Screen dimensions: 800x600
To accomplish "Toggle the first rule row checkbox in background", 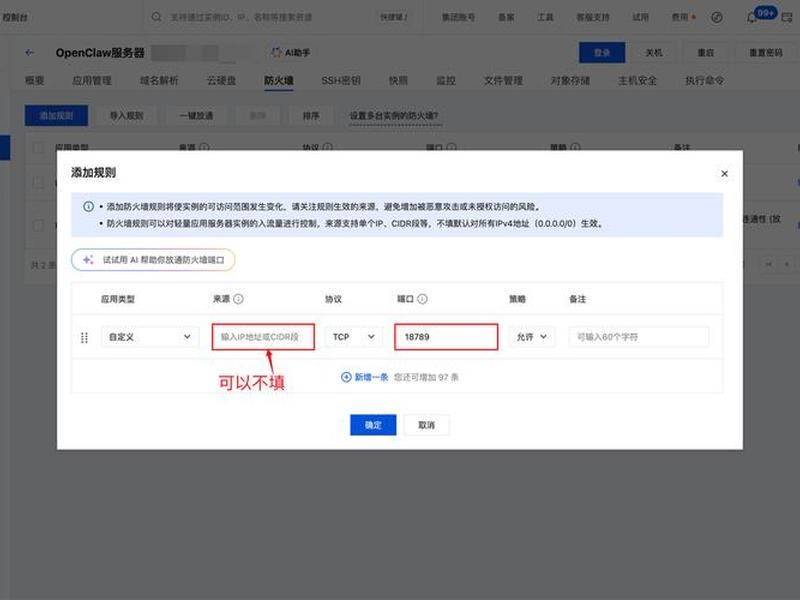I will click(x=38, y=182).
